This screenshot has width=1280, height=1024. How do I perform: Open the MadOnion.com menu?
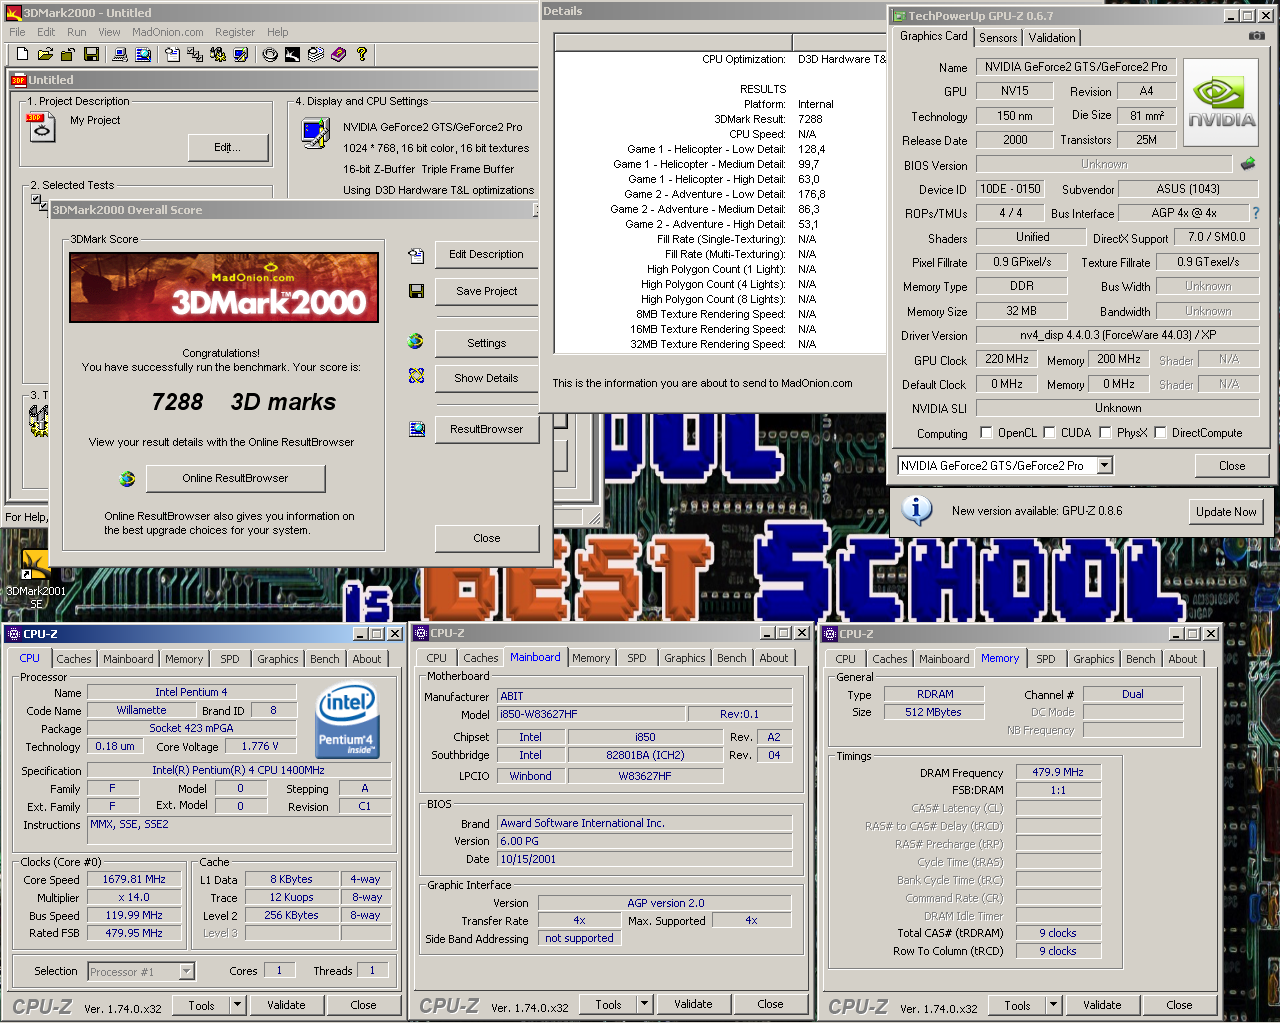tap(168, 32)
